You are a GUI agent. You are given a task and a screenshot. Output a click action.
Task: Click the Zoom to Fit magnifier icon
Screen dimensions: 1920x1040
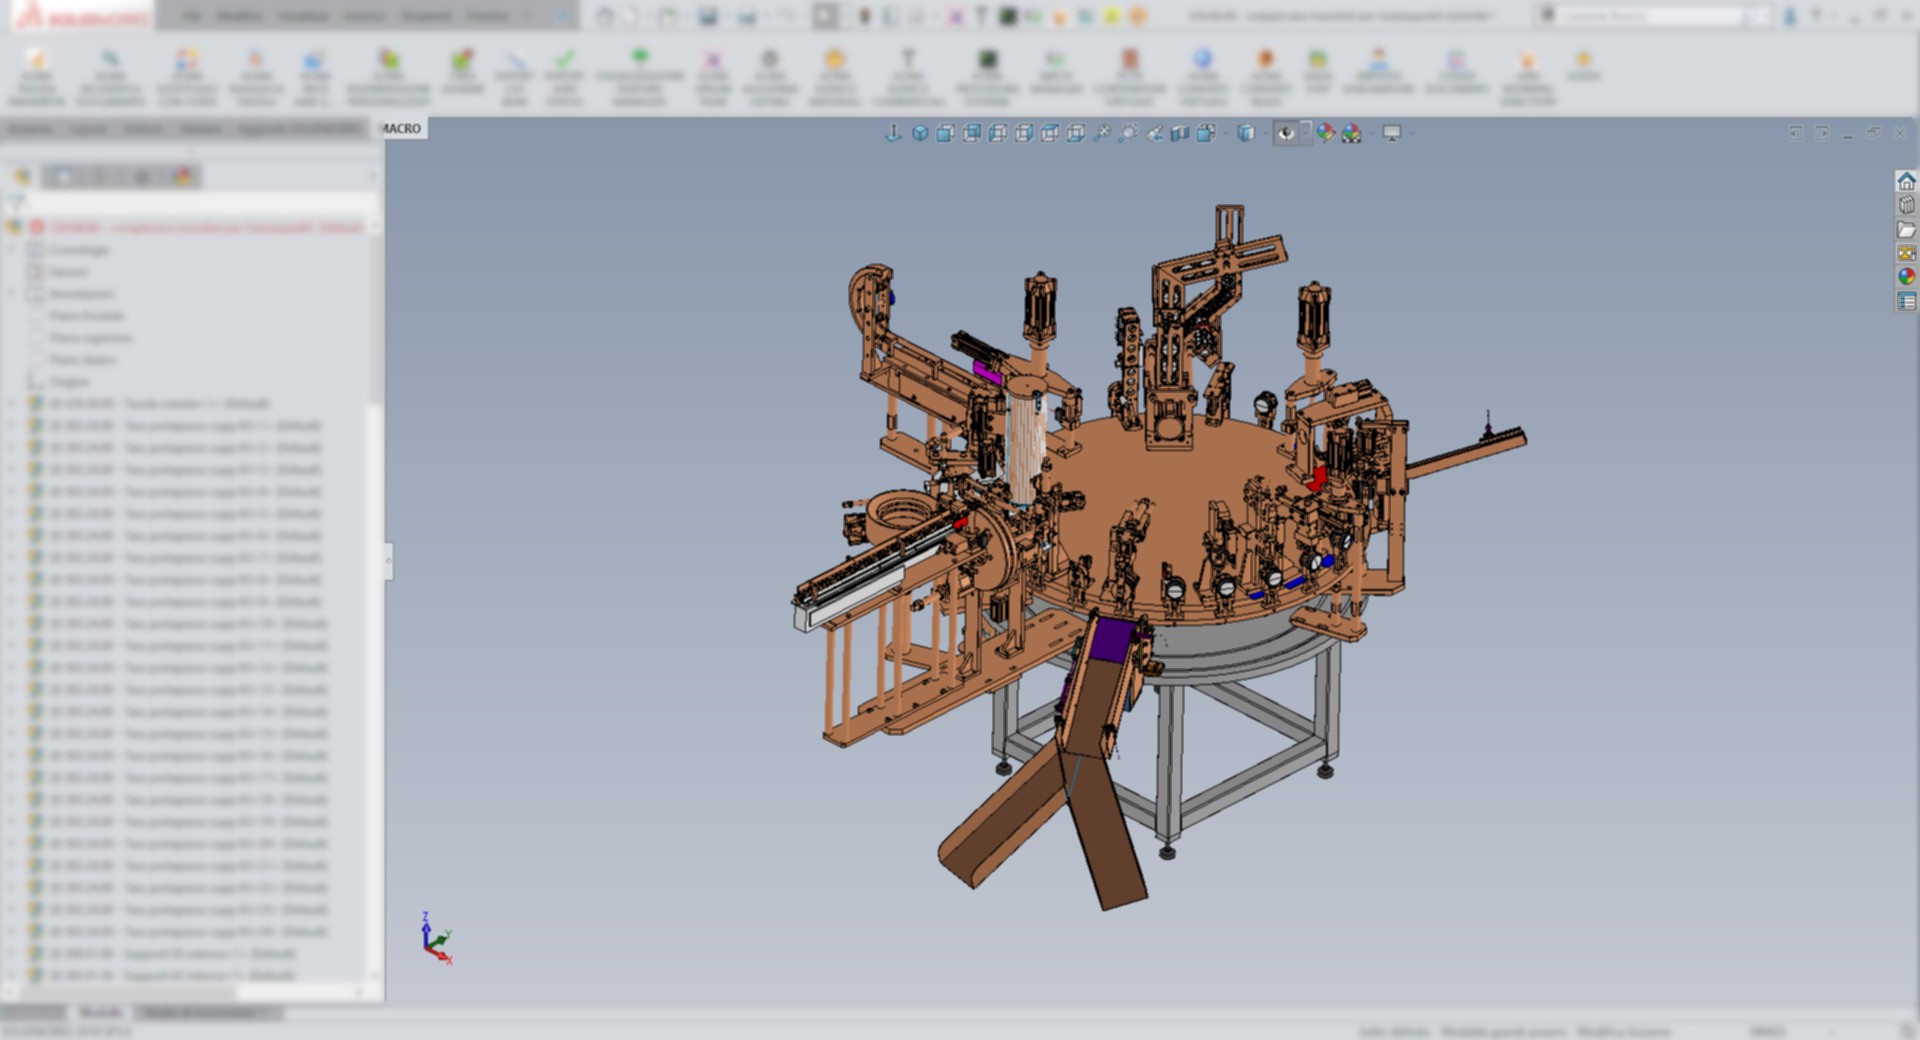(1102, 133)
